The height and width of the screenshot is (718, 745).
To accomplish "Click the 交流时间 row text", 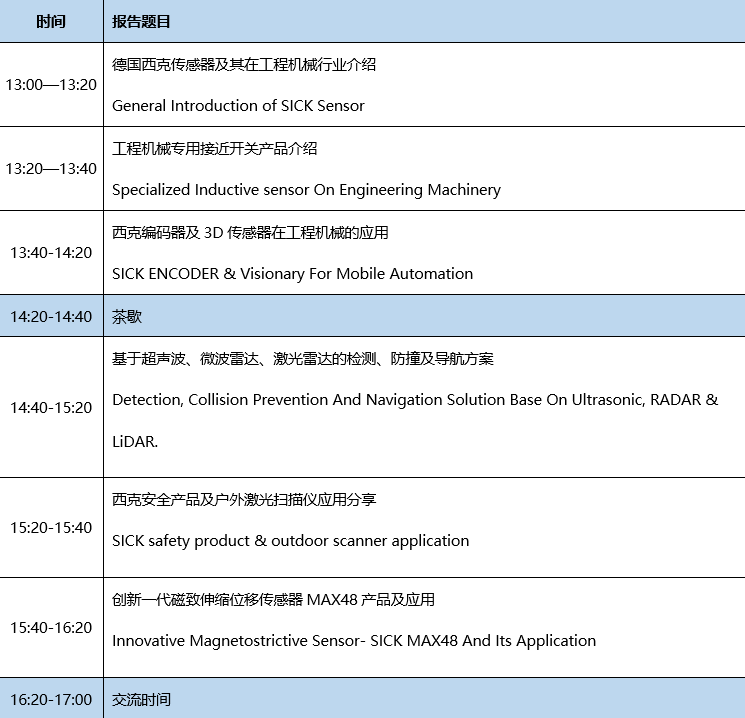I will [x=141, y=699].
